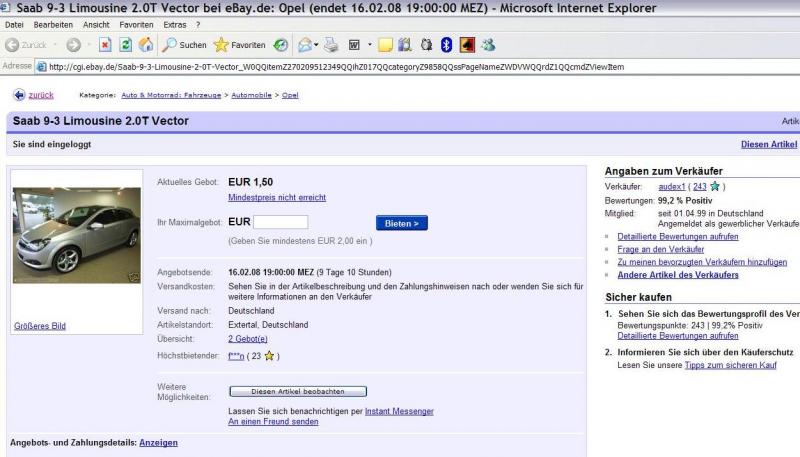
Task: Click teal star icon beside seller score
Action: pyautogui.click(x=715, y=186)
